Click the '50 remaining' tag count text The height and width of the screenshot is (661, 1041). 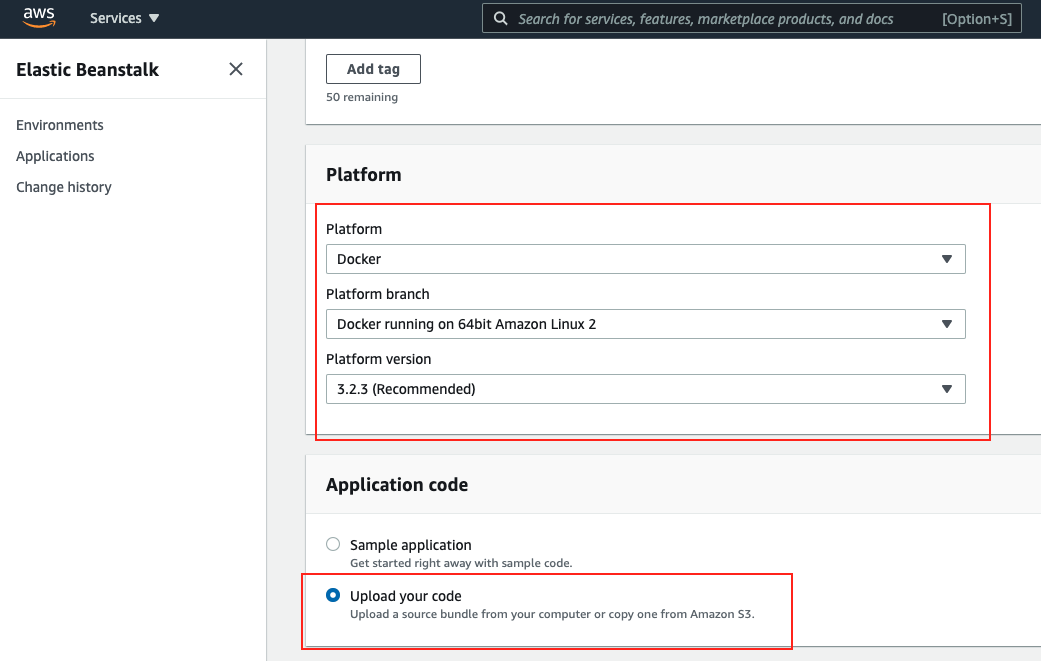coord(362,97)
